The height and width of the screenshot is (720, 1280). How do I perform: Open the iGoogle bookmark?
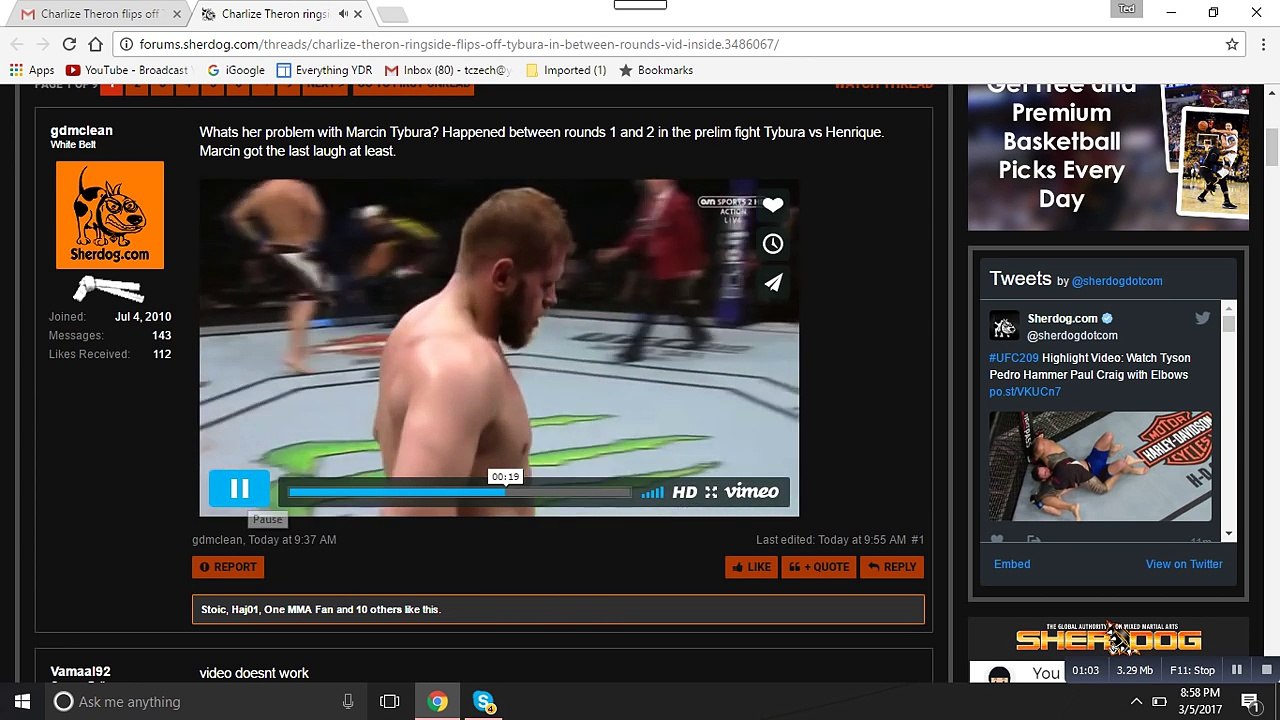[x=236, y=70]
